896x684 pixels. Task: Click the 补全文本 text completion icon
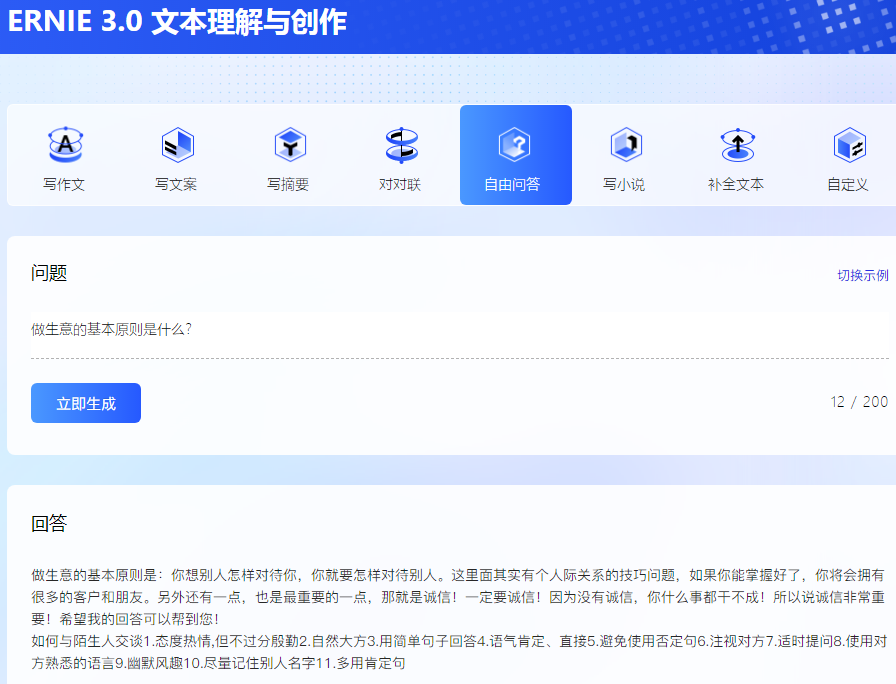(738, 145)
